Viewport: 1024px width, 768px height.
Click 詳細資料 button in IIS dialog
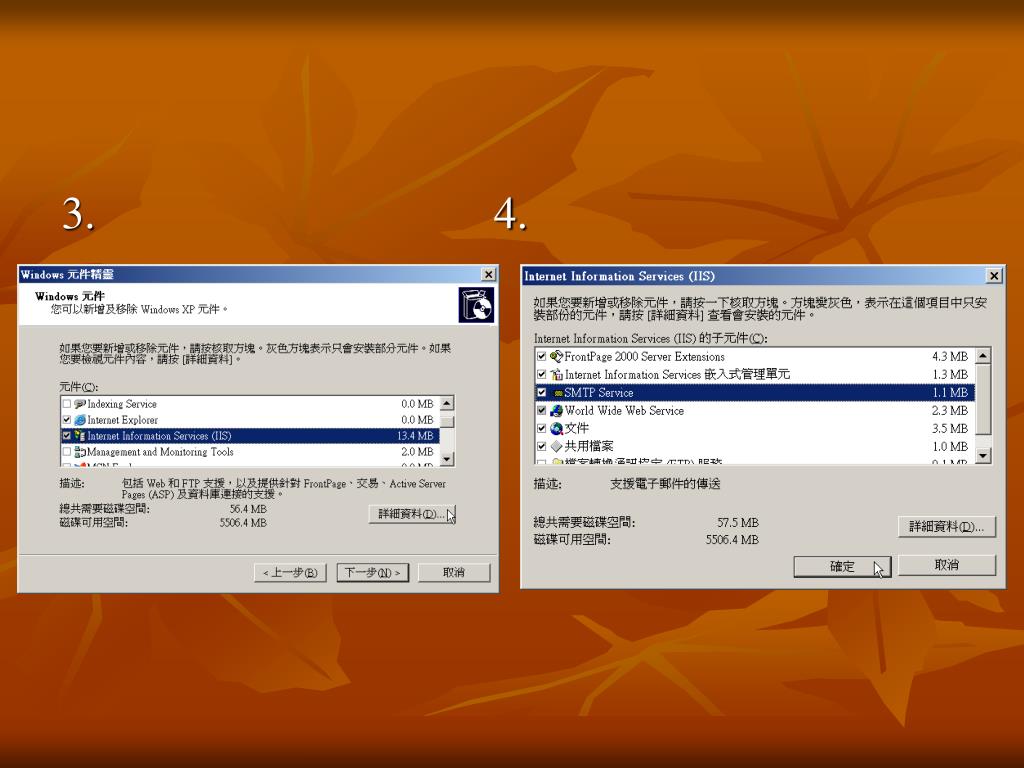(x=947, y=526)
